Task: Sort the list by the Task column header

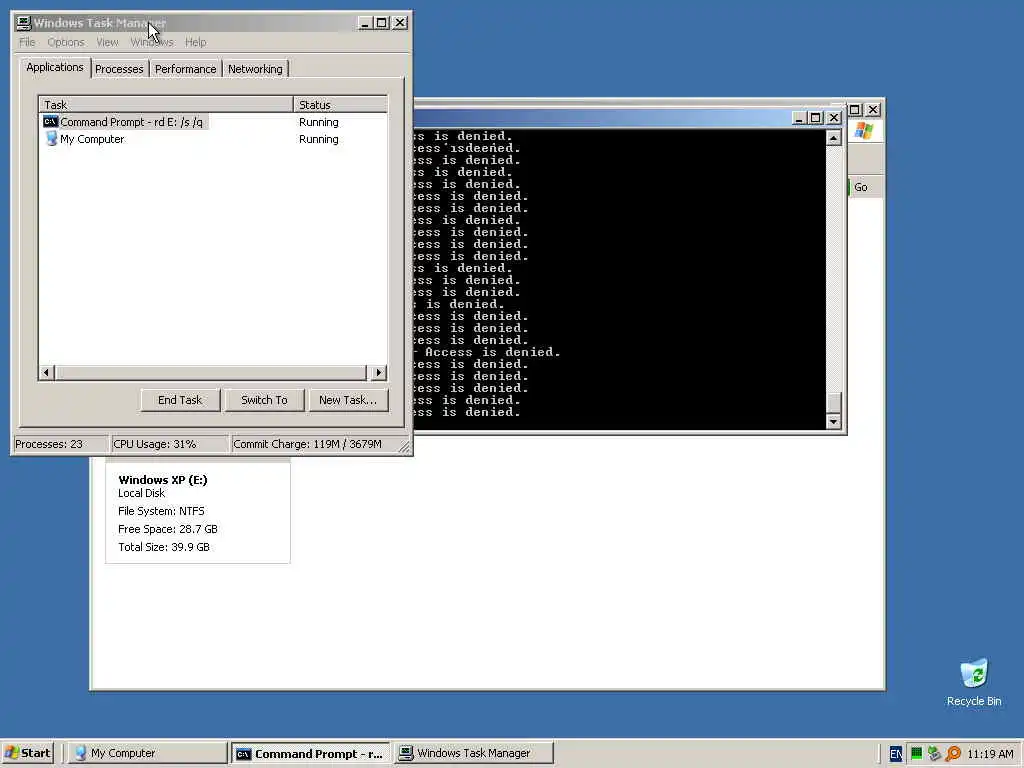Action: tap(166, 104)
